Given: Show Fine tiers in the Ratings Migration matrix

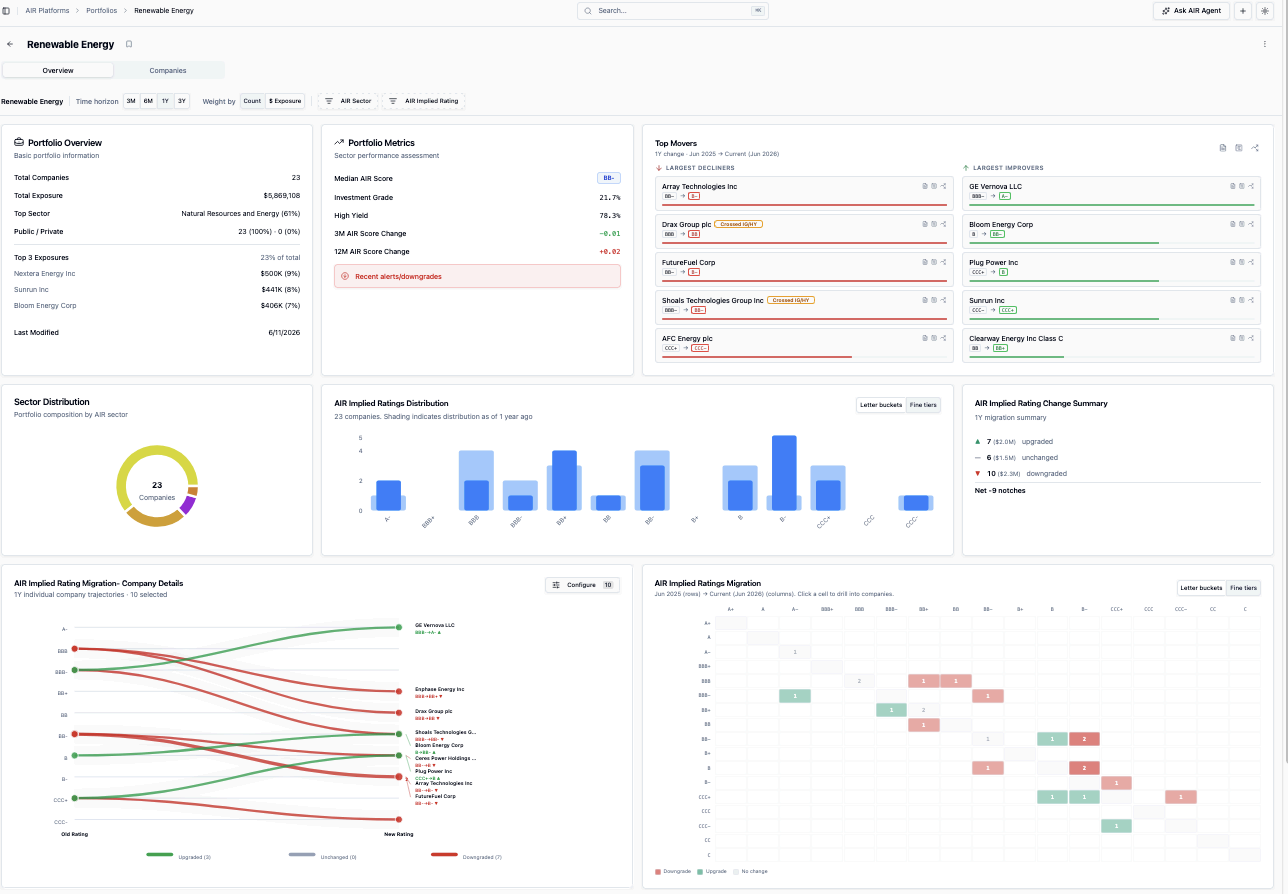Looking at the screenshot, I should [1243, 588].
